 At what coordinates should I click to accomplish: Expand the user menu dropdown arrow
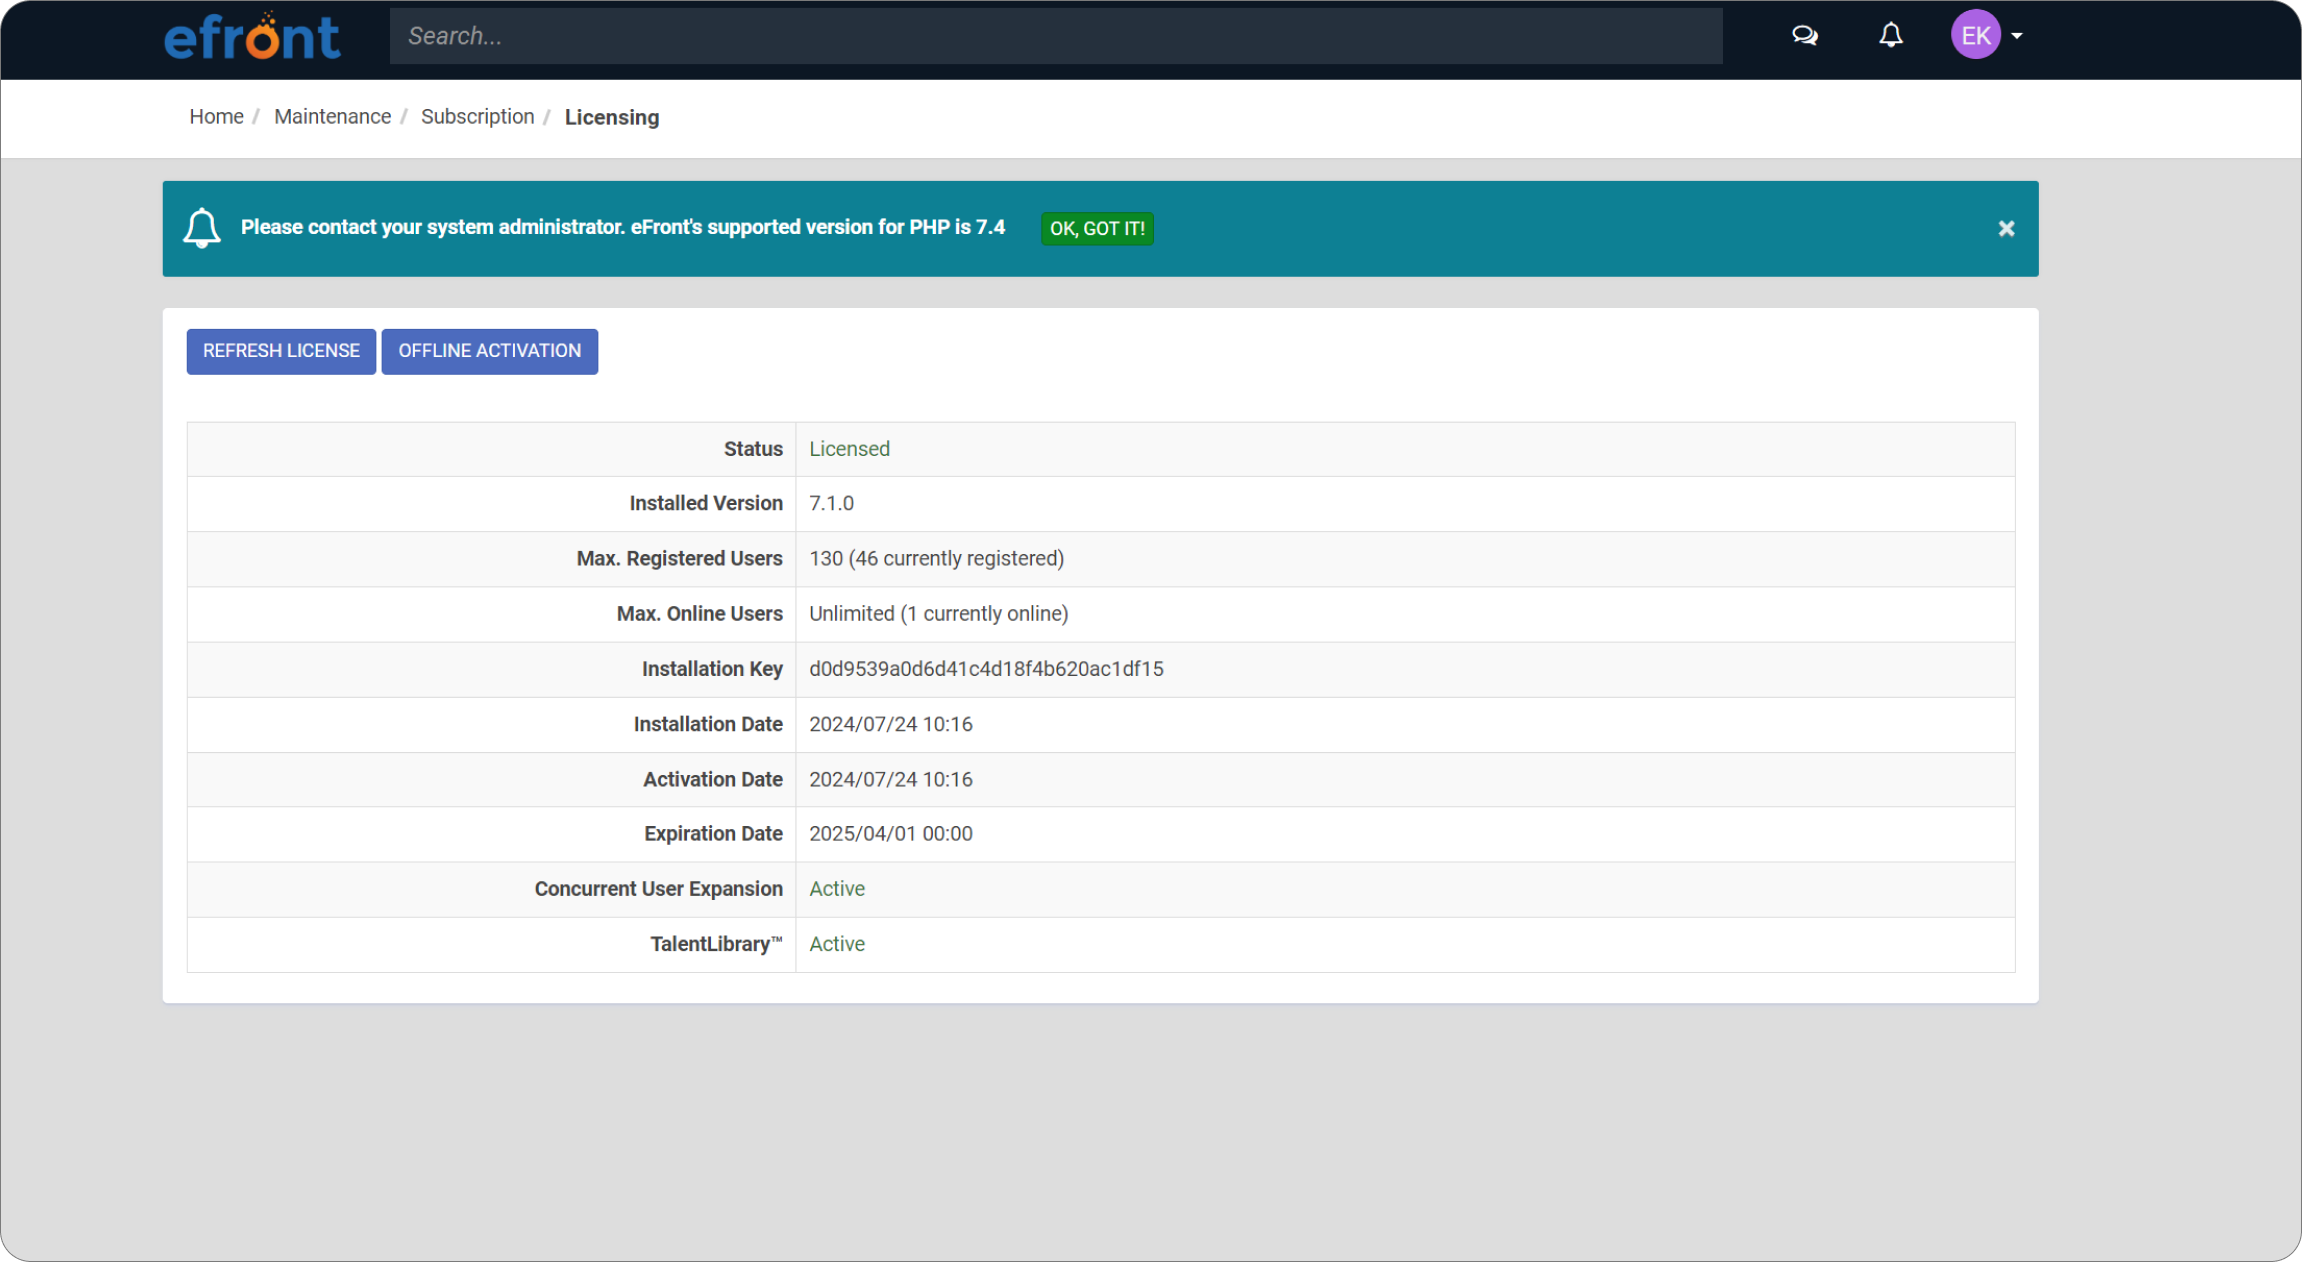pos(2017,36)
